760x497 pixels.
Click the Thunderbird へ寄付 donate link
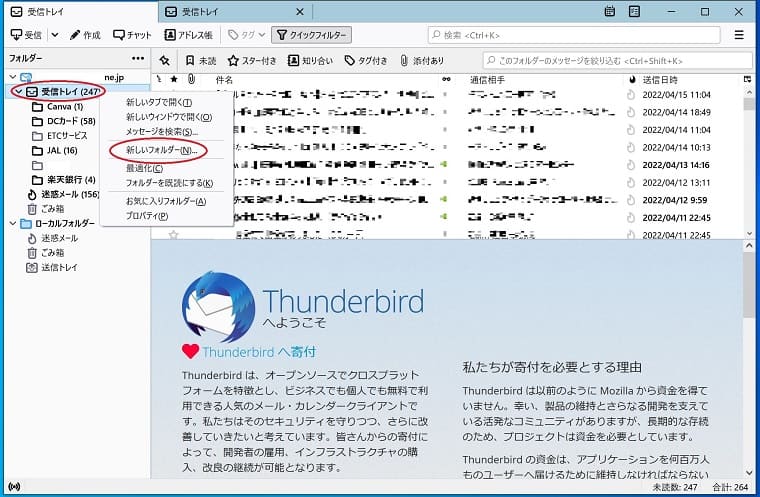tap(259, 352)
